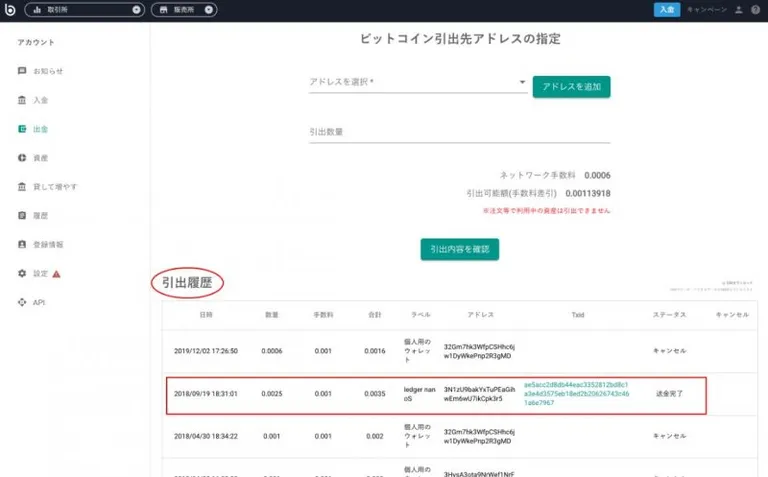Select the 出金 sidebar icon
Viewport: 768px width, 477px height.
[22, 129]
